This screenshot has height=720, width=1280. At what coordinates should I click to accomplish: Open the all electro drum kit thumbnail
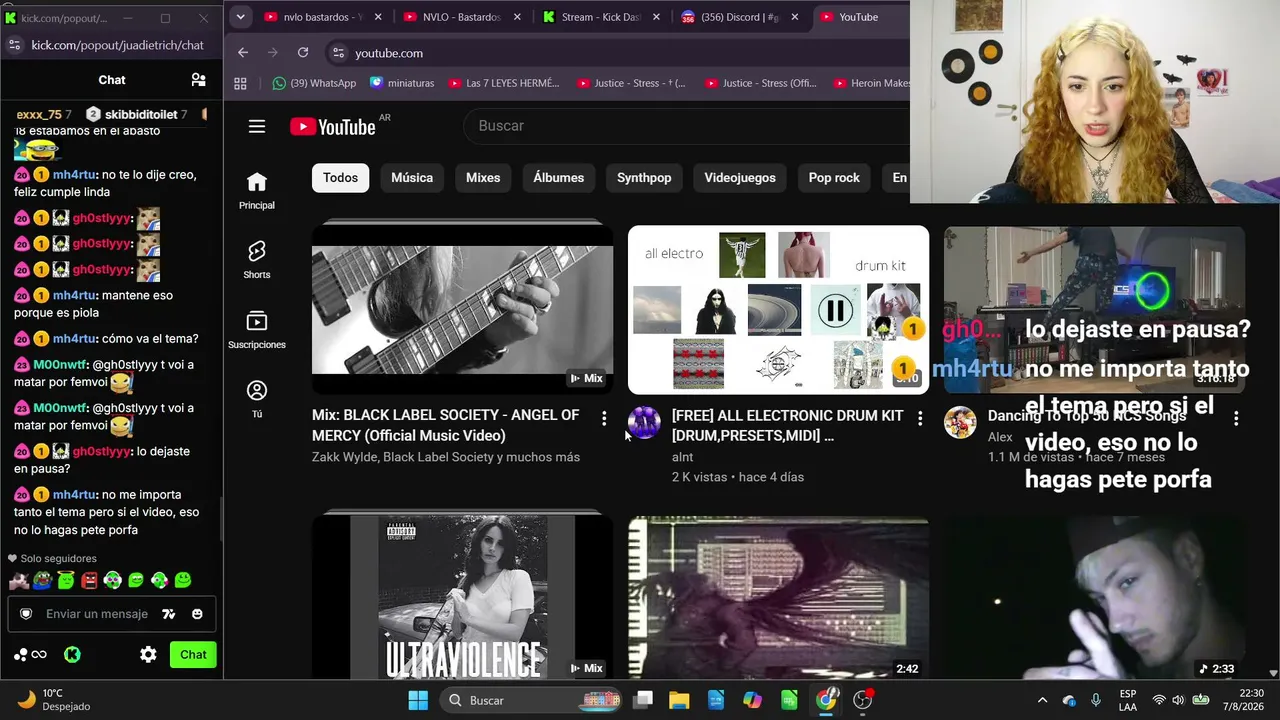click(x=778, y=310)
